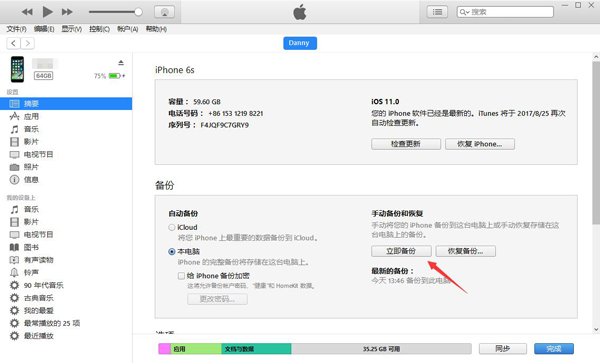Click the 文稿与数据 storage segment
The image size is (600, 363).
pyautogui.click(x=256, y=348)
